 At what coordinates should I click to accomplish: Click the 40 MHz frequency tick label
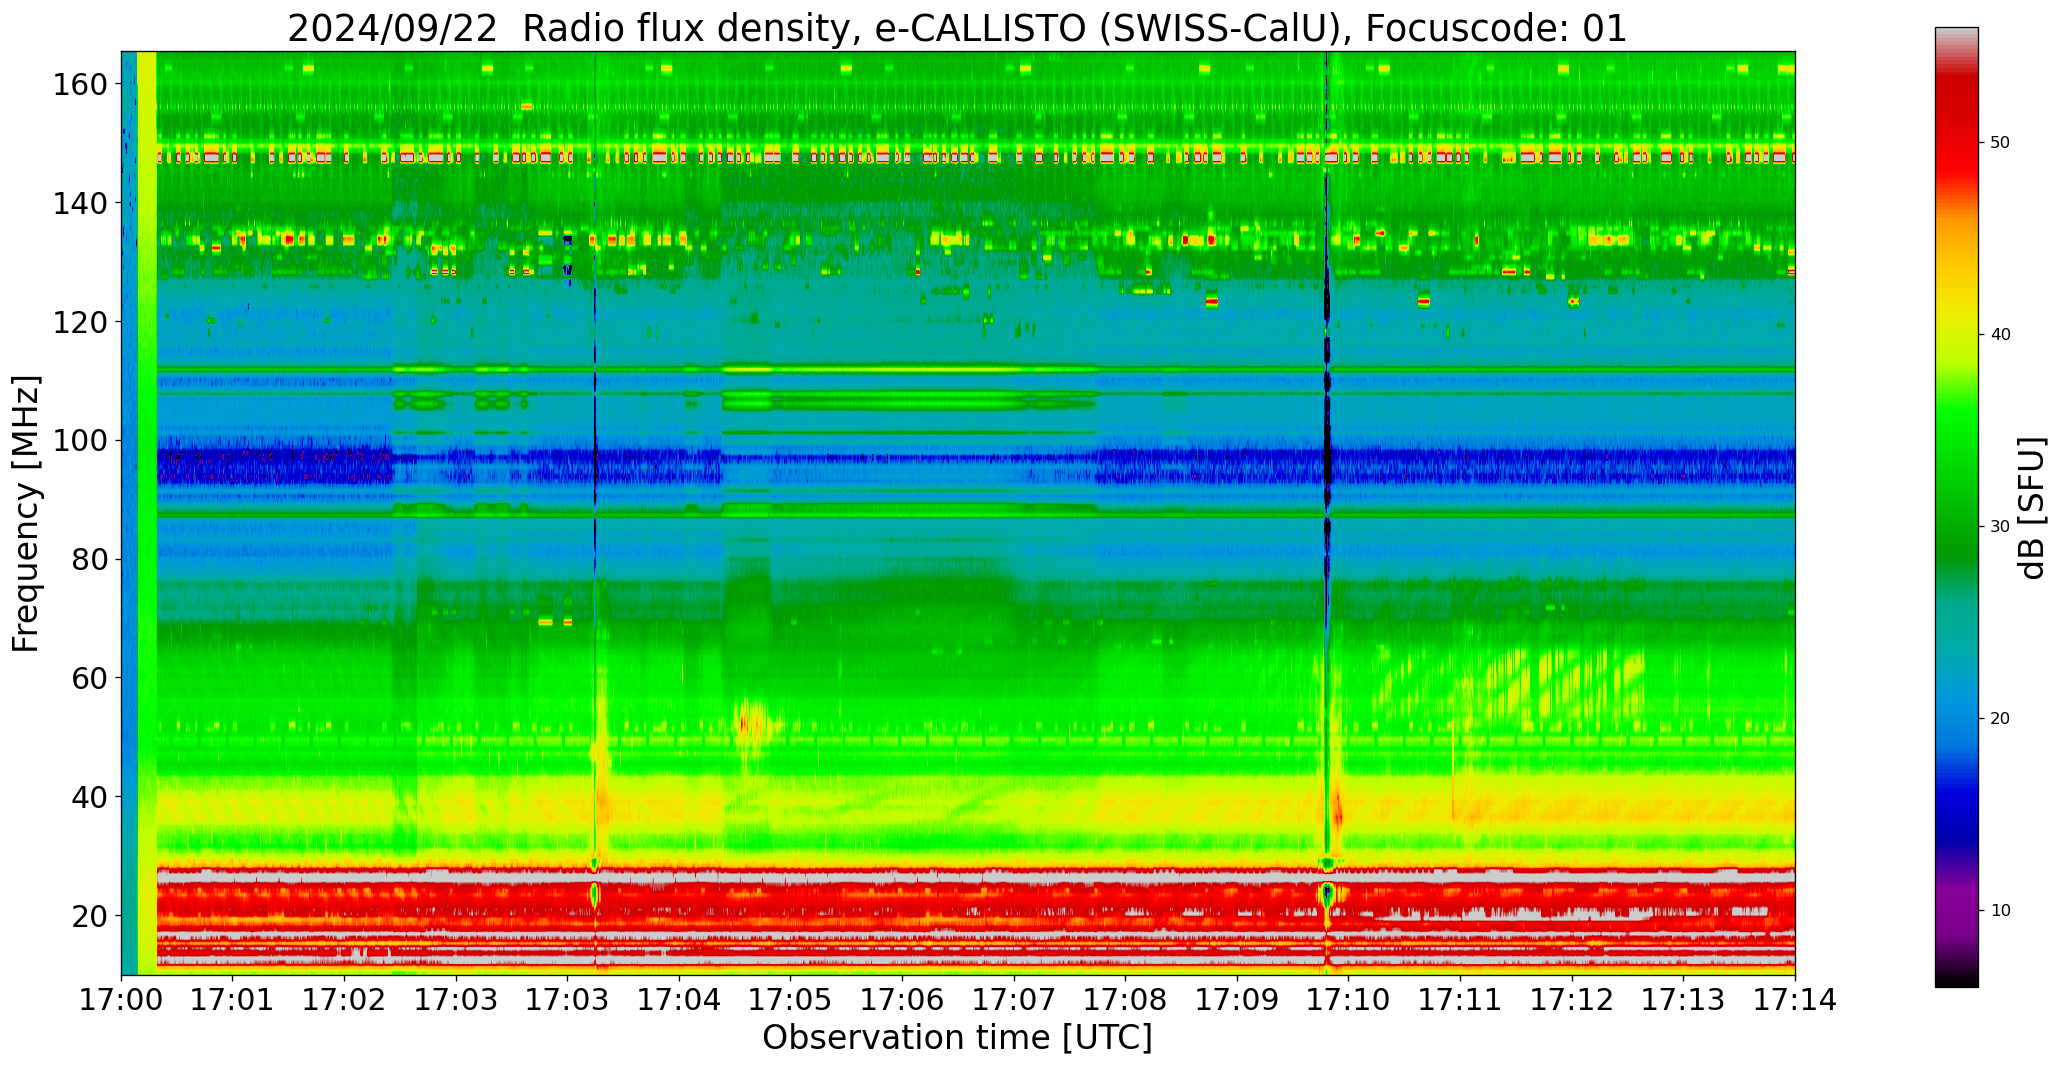click(x=89, y=797)
